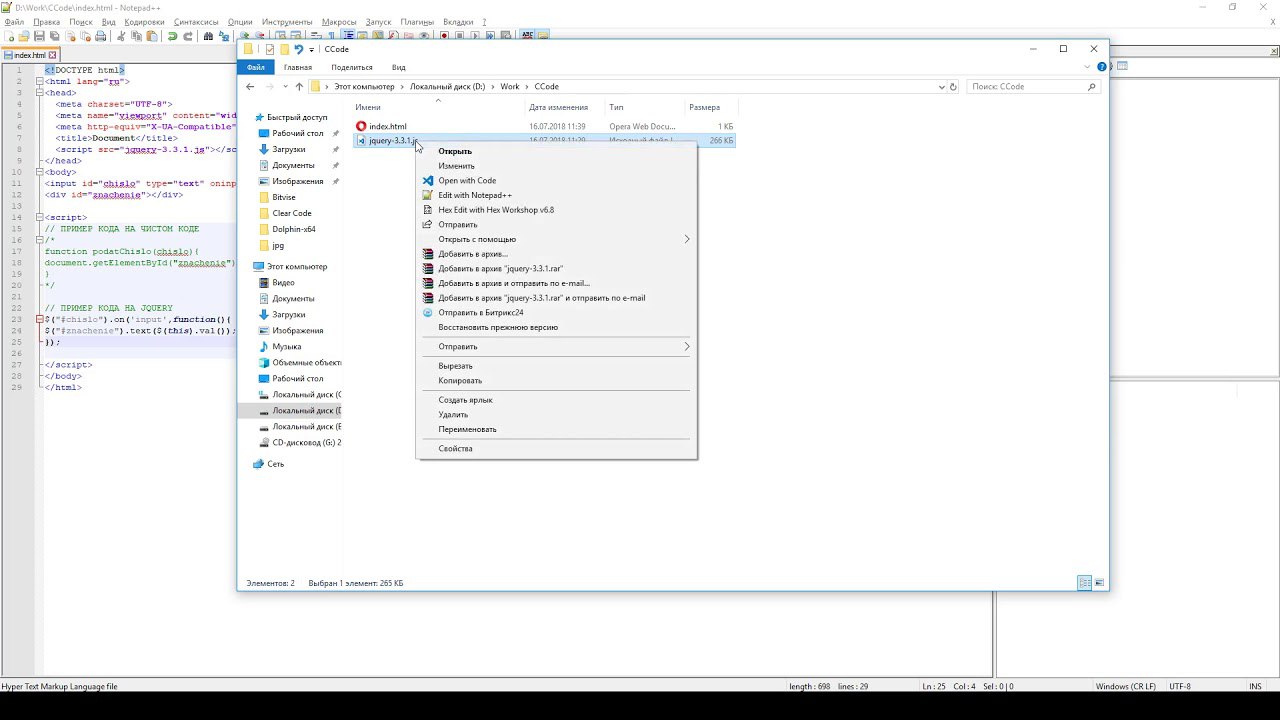Click Print icon in Notepad++ toolbar
1280x720 pixels.
pyautogui.click(x=100, y=36)
